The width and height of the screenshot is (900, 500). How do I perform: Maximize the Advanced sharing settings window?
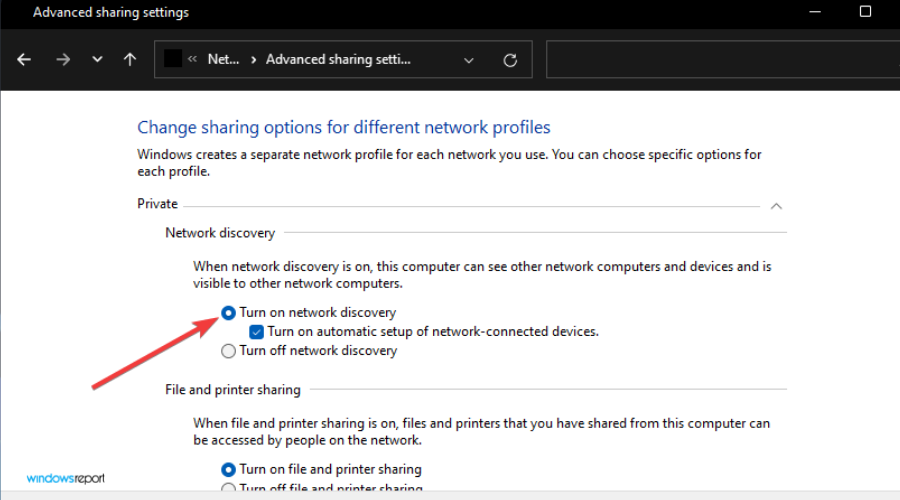(x=865, y=11)
